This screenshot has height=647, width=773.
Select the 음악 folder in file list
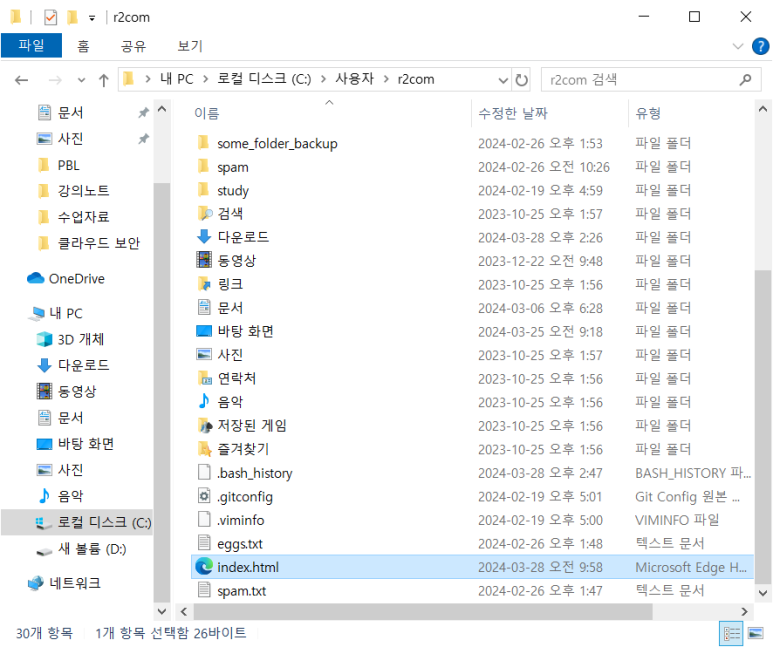click(x=230, y=402)
